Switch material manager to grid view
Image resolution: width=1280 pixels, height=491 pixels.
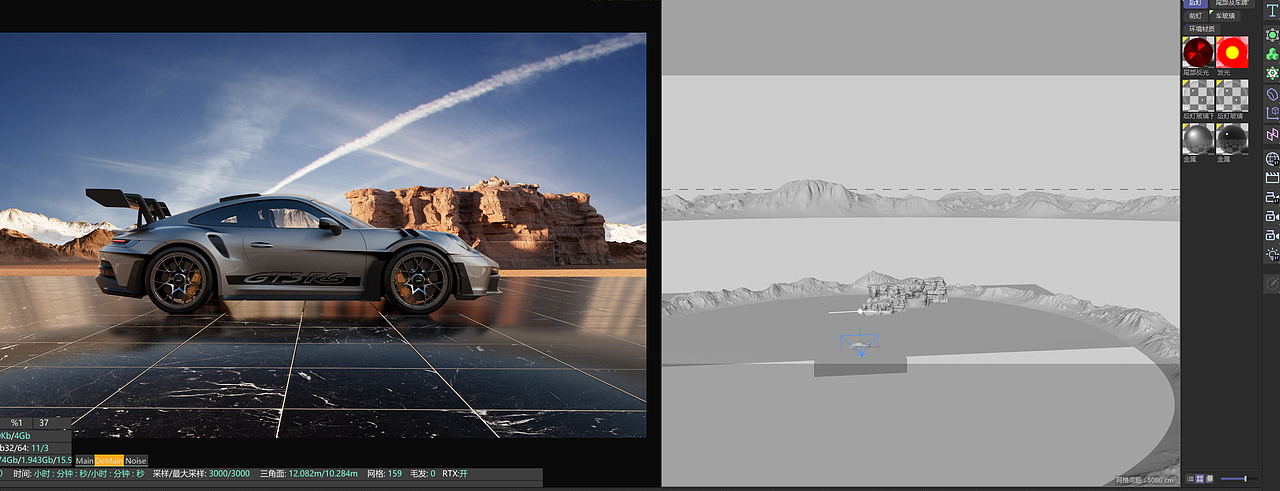point(1198,480)
